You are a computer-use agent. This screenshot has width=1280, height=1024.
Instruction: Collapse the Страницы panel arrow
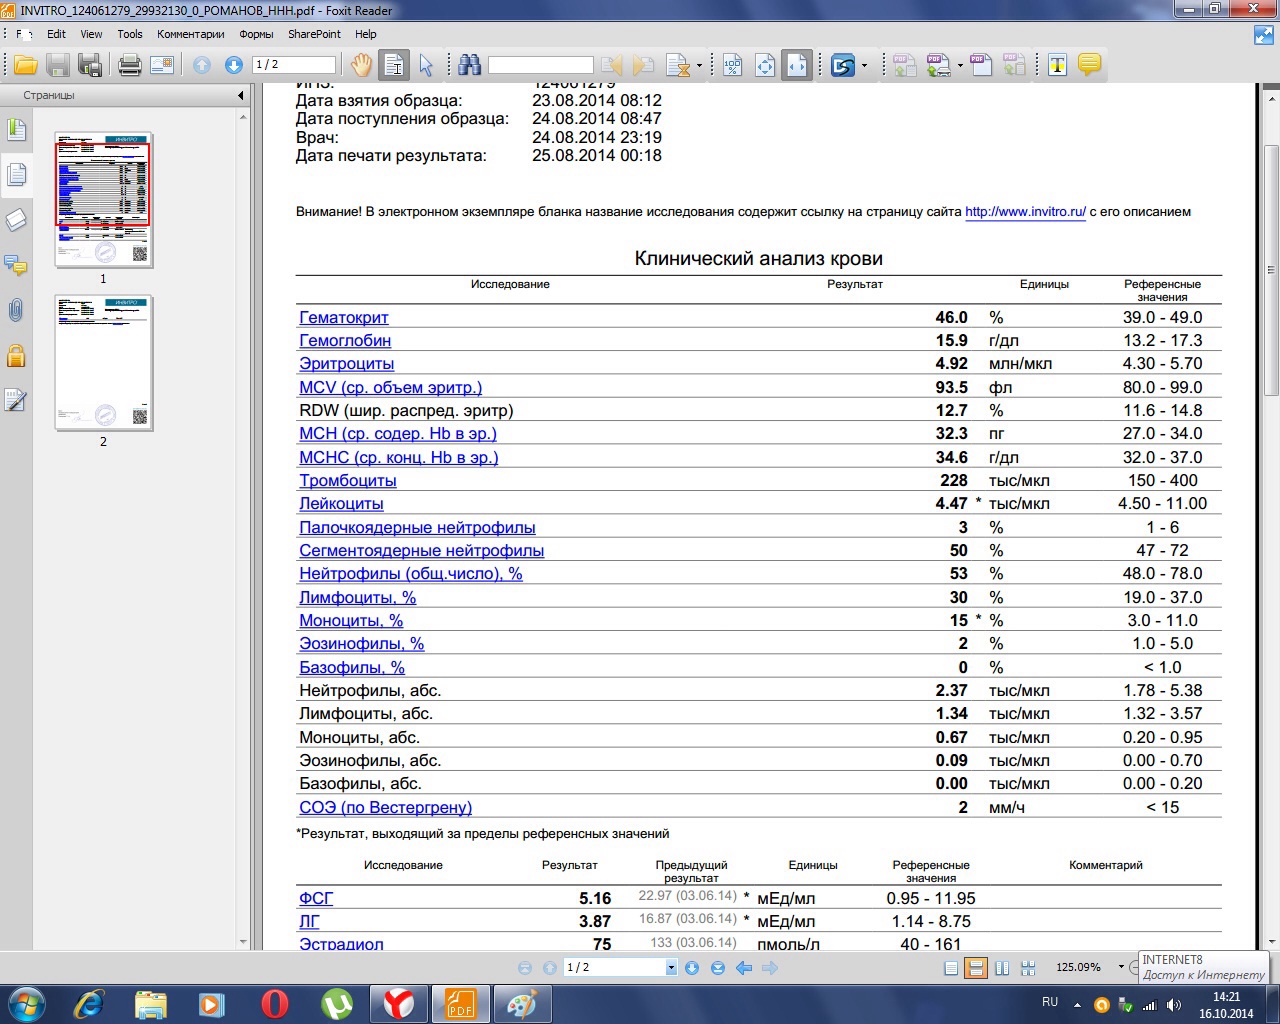click(x=240, y=96)
